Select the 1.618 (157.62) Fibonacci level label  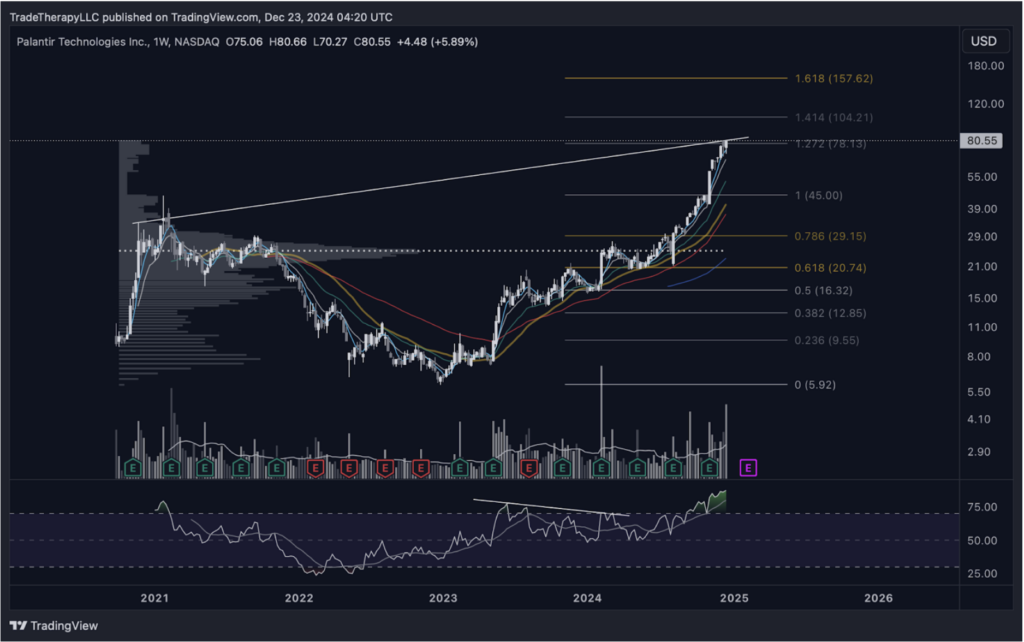[x=824, y=78]
